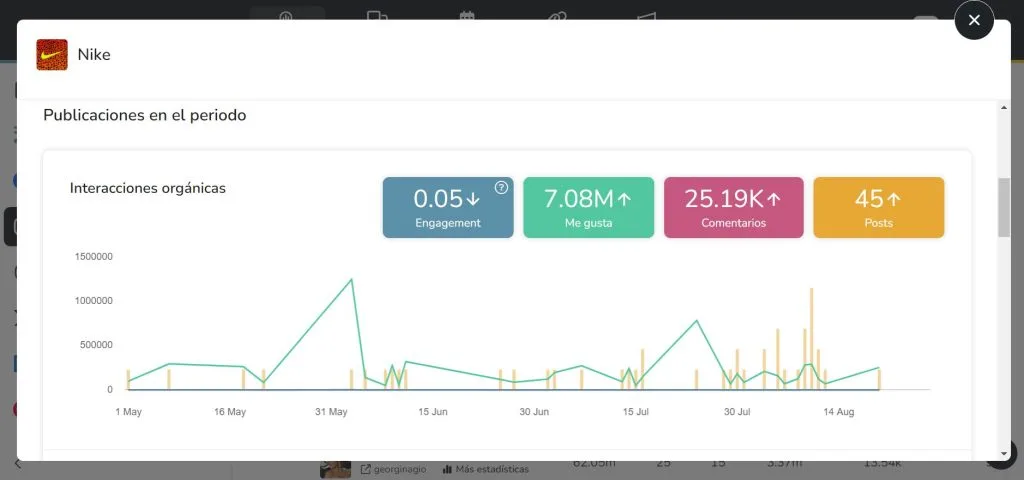The height and width of the screenshot is (480, 1024).
Task: Click the Nike account name text
Action: tap(94, 55)
